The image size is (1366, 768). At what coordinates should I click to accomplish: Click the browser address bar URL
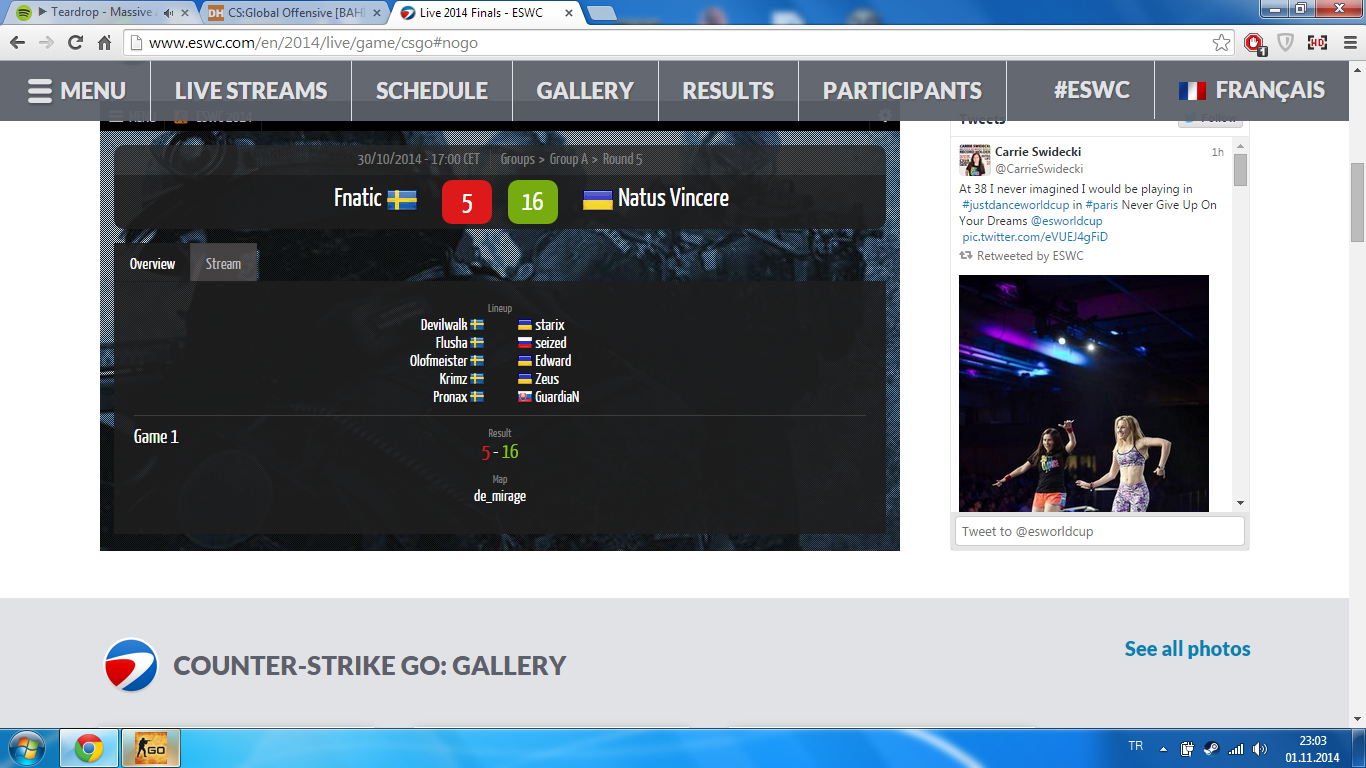click(313, 43)
